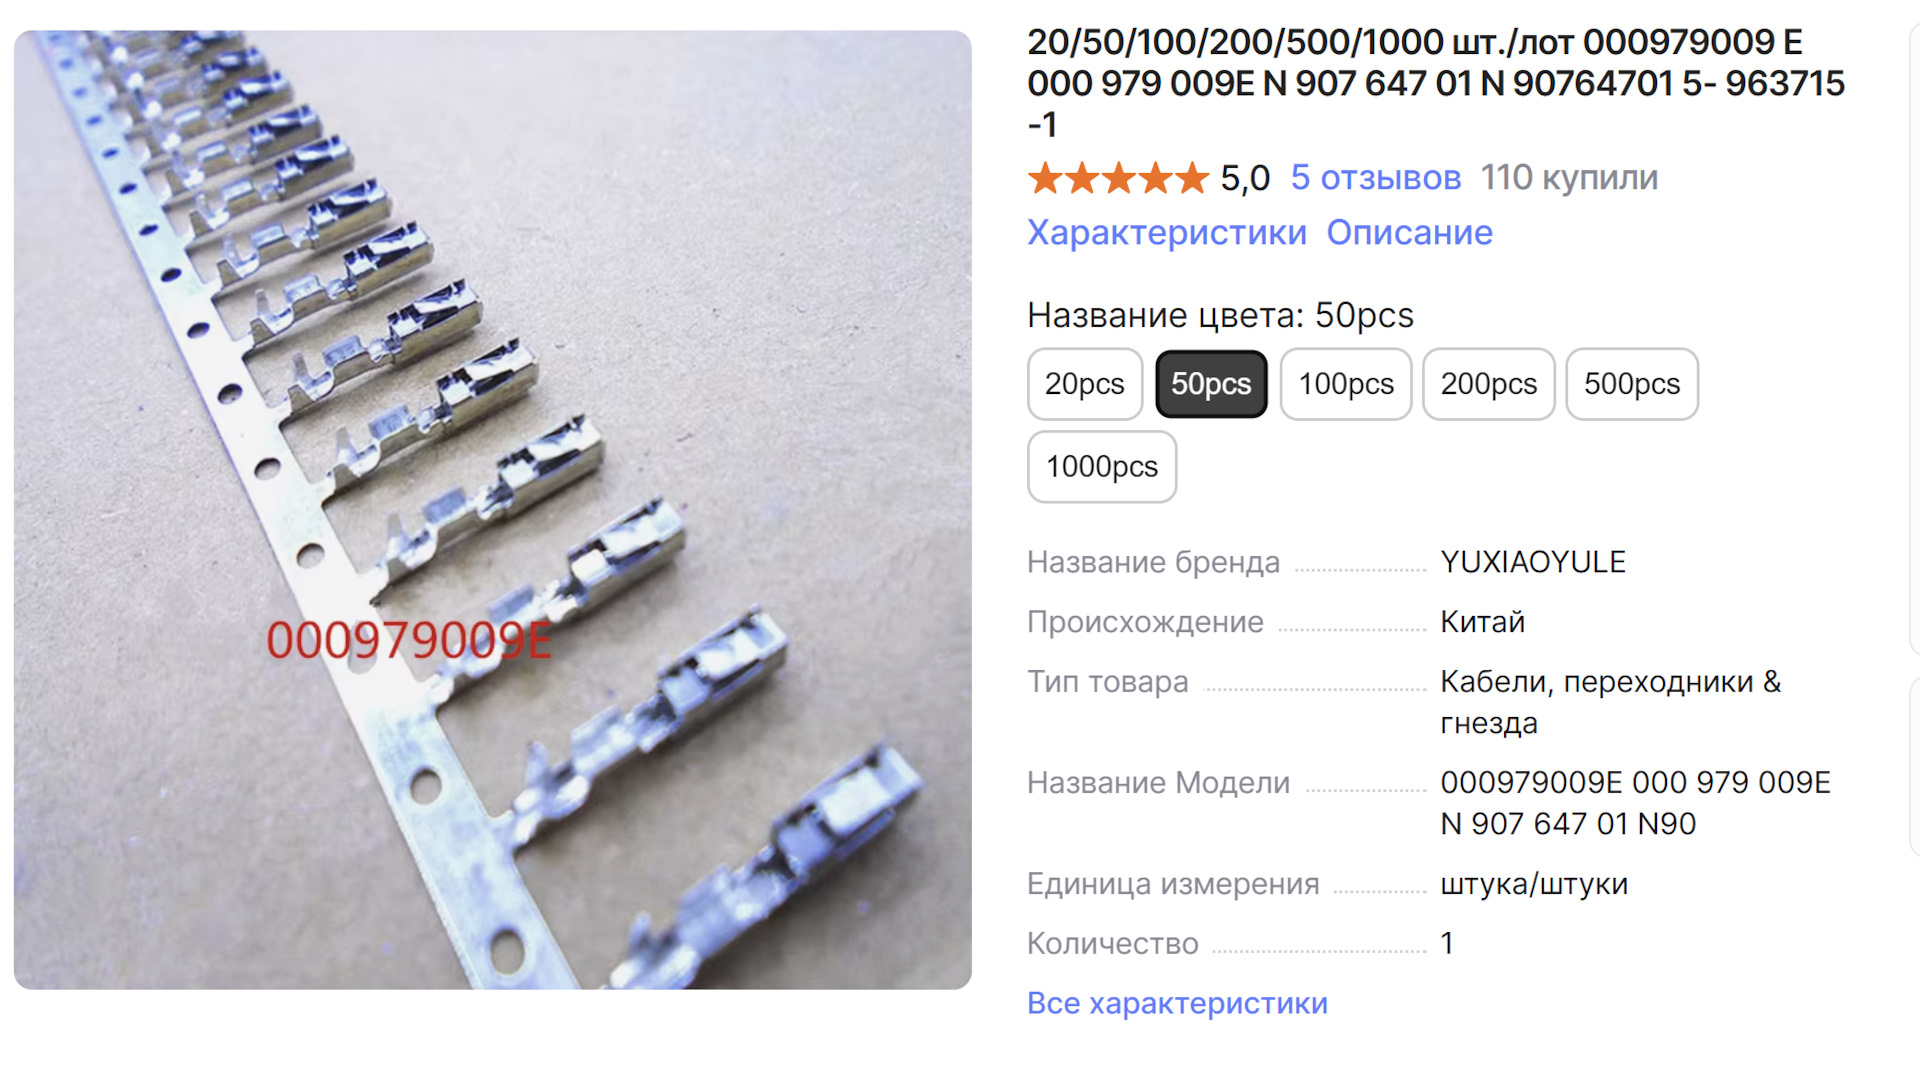Choose the 200pcs option
Screen dimensions: 1920x1066
tap(1489, 384)
